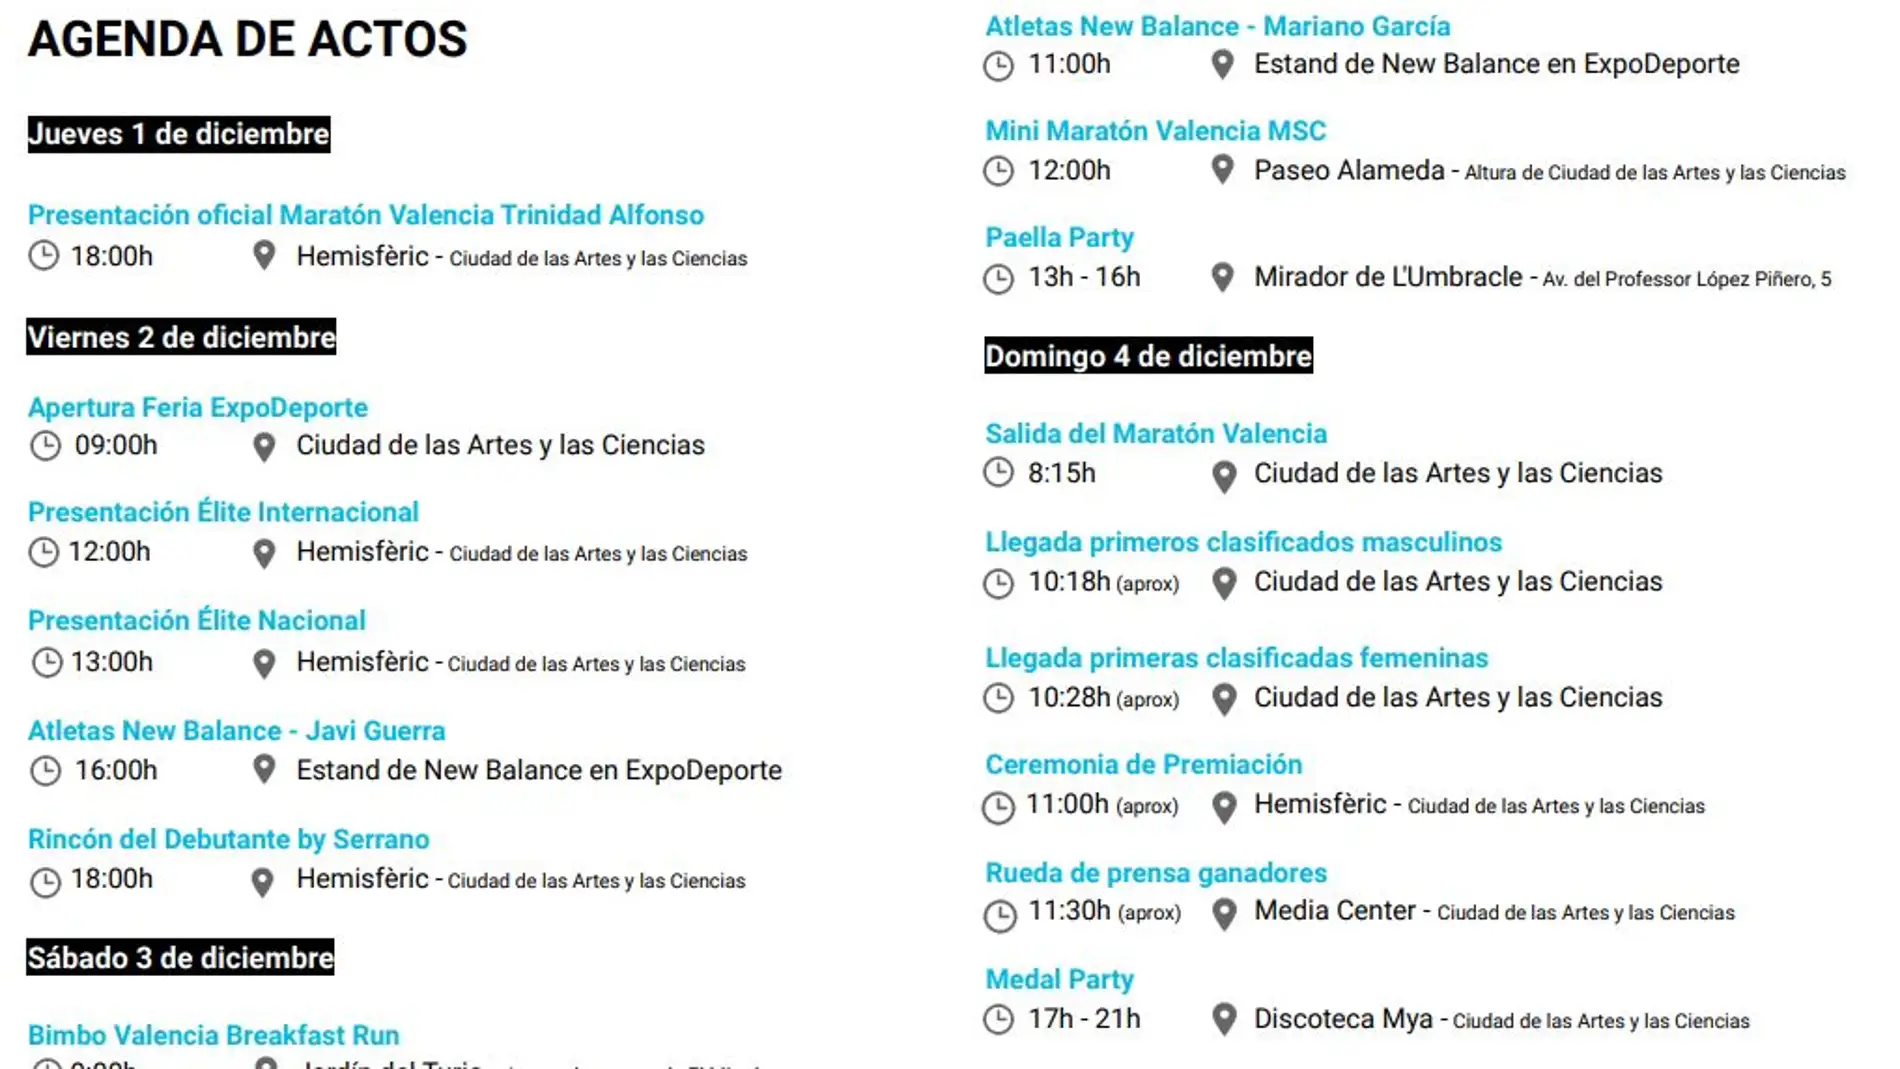The height and width of the screenshot is (1069, 1900).
Task: Click the clock icon beside 13h - 16h Paella Party
Action: coord(998,278)
